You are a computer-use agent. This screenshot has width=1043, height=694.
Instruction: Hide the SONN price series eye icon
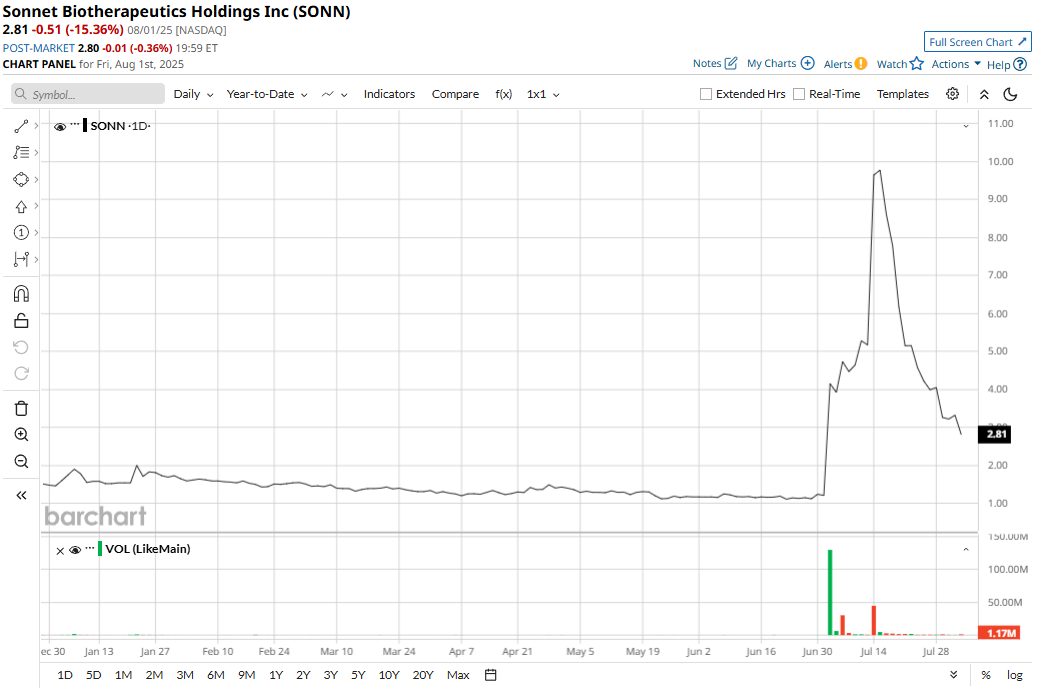click(60, 126)
